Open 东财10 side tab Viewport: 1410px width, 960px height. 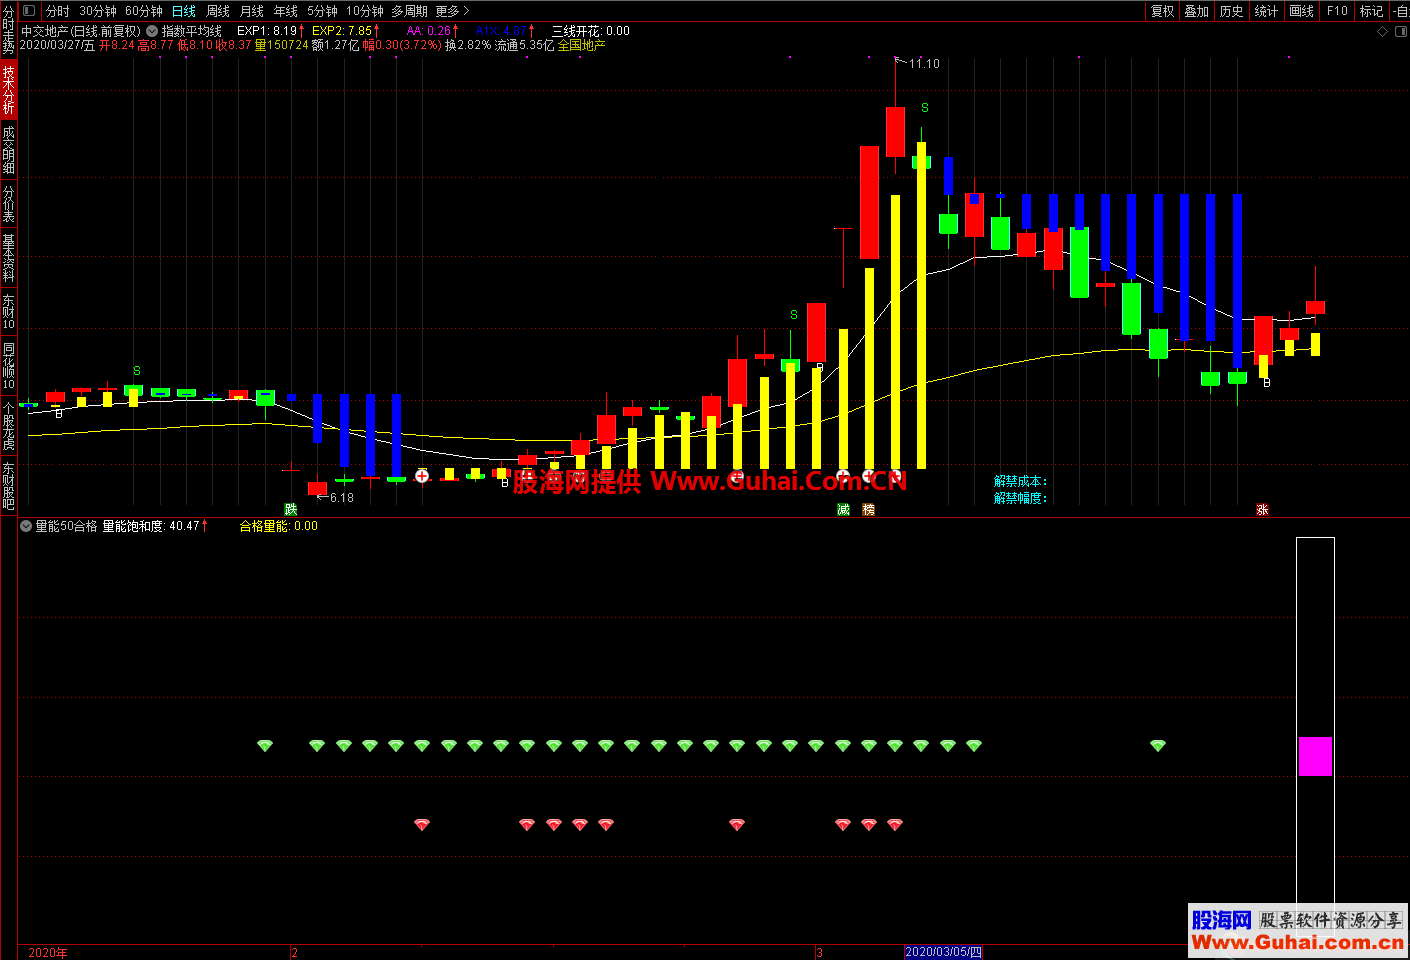8,312
